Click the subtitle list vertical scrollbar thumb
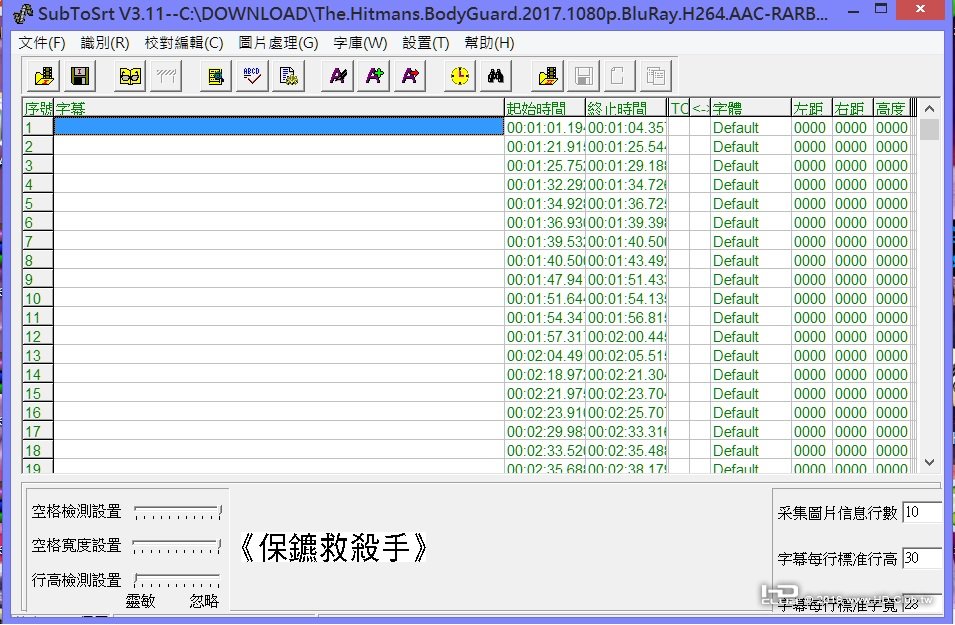 (929, 129)
